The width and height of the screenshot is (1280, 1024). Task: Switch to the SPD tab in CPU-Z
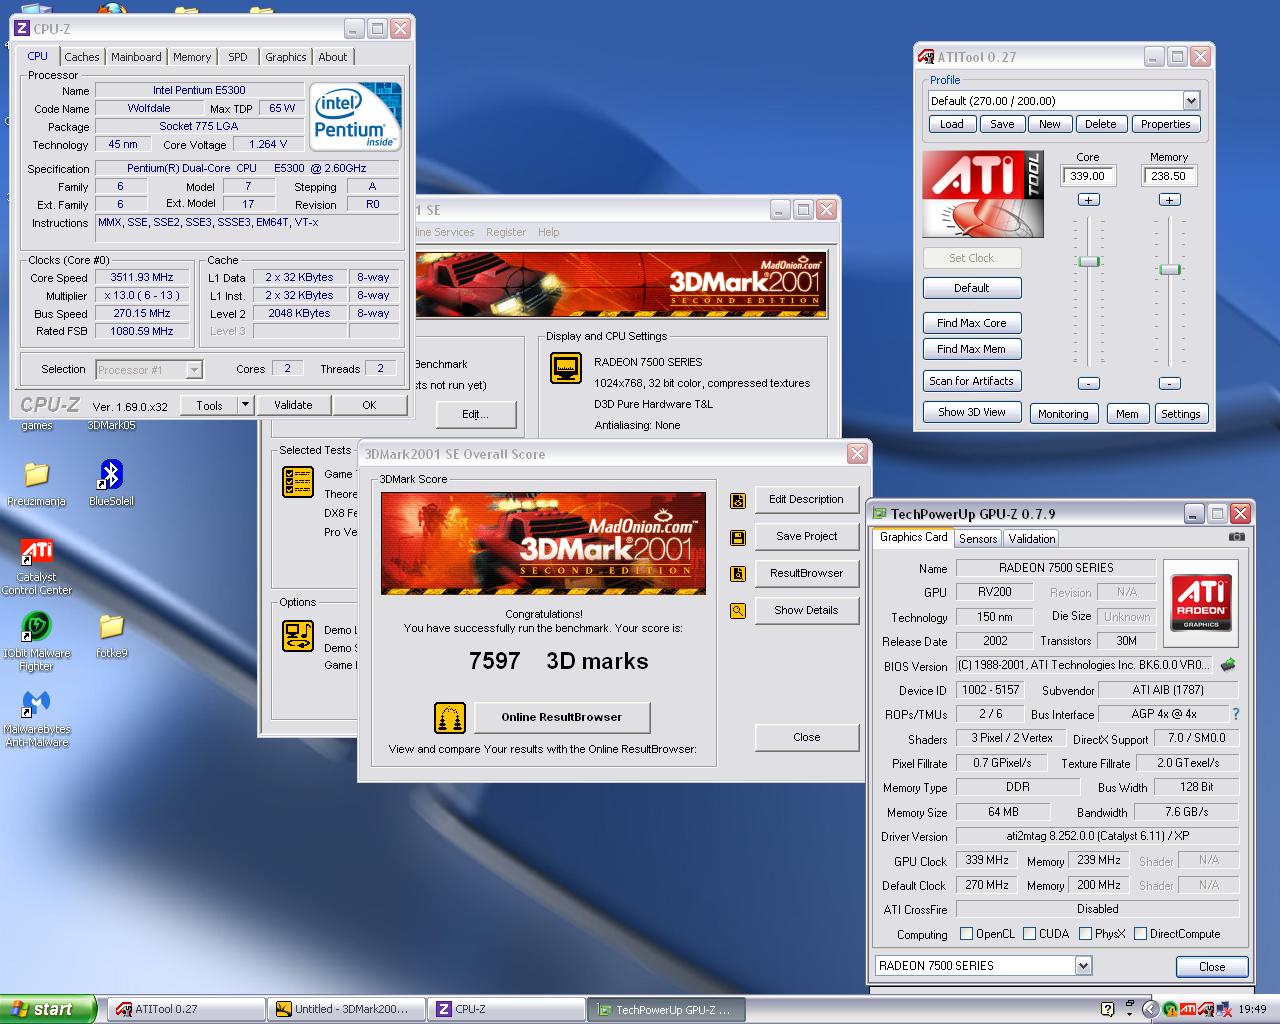tap(238, 57)
